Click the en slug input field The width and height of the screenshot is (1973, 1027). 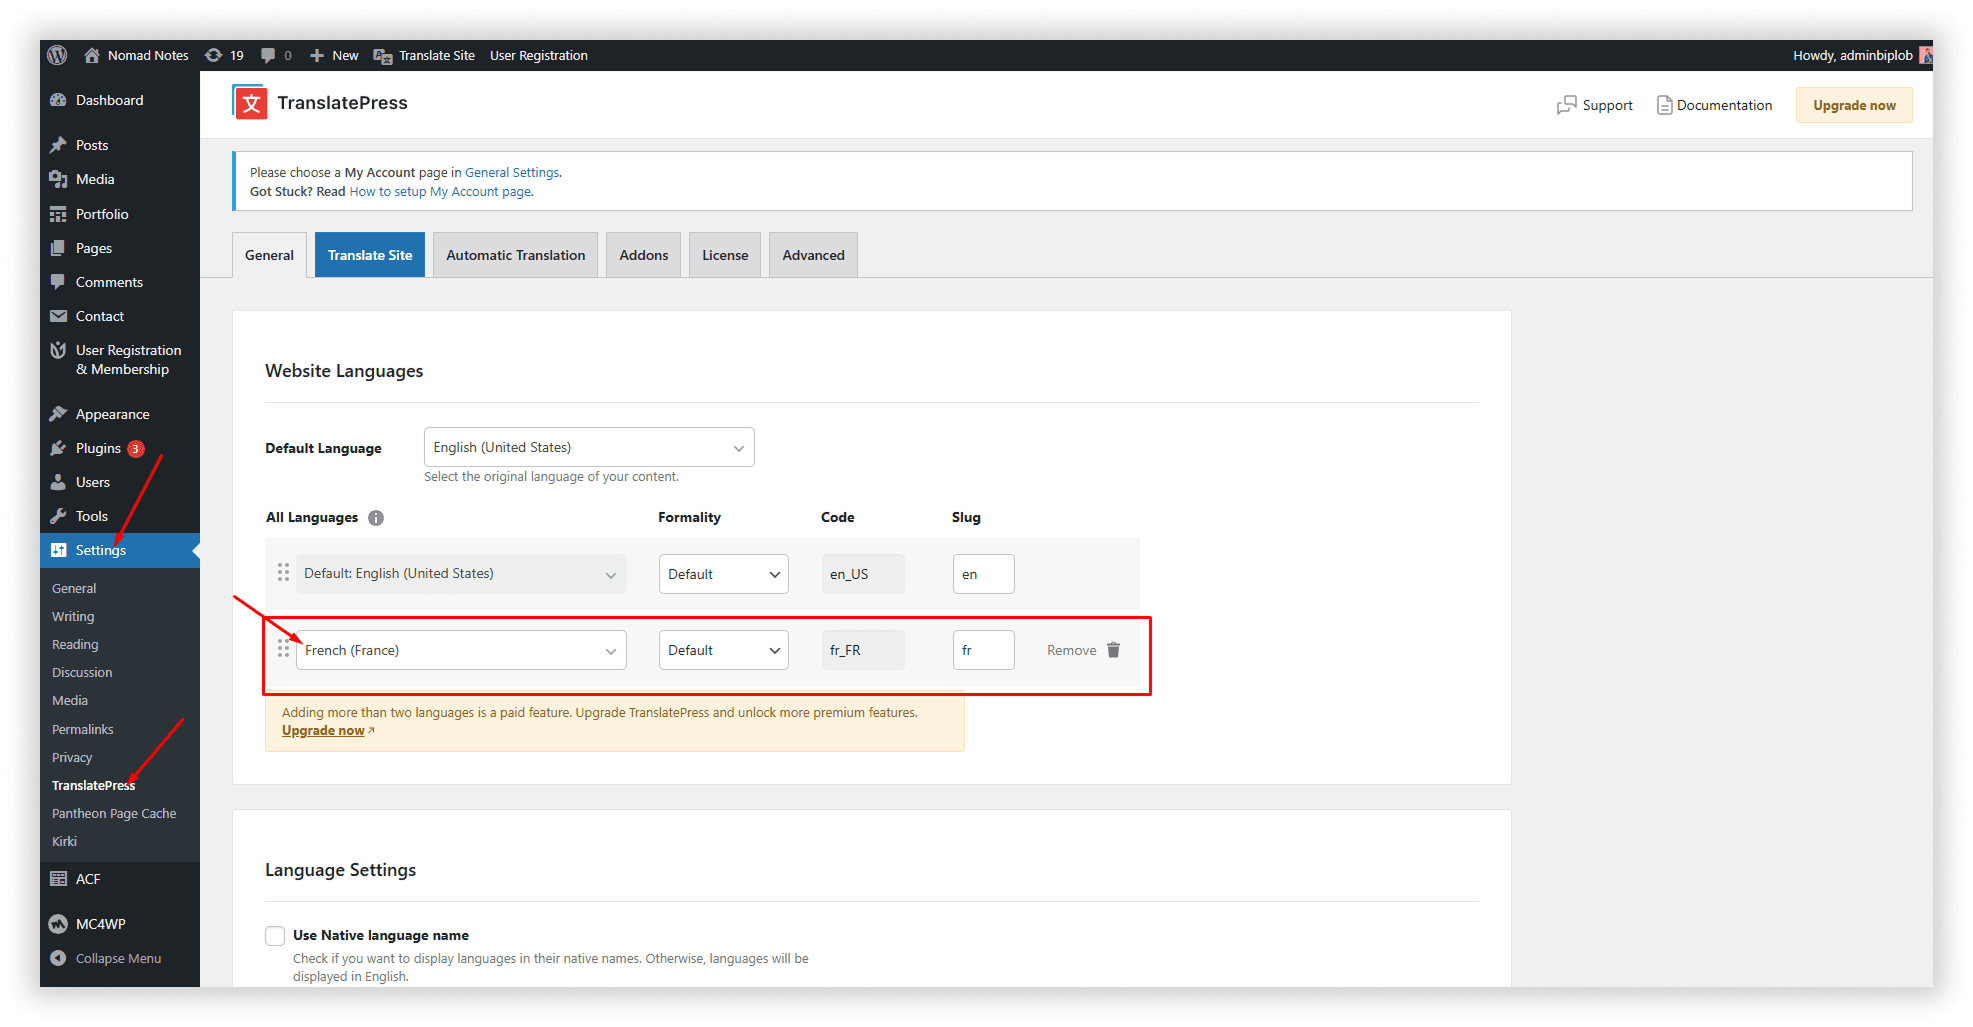pos(984,574)
